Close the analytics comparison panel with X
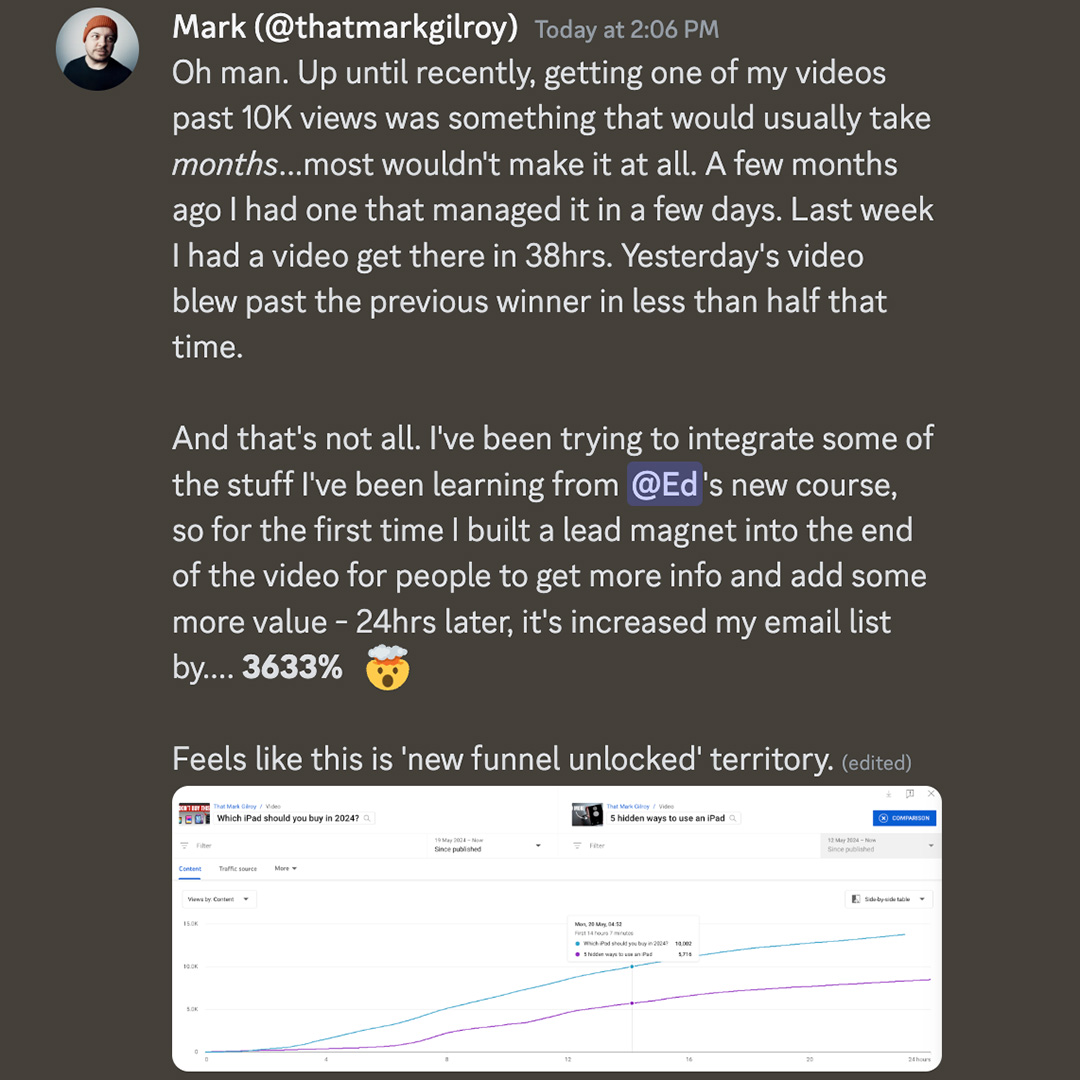The height and width of the screenshot is (1080, 1080). 931,793
